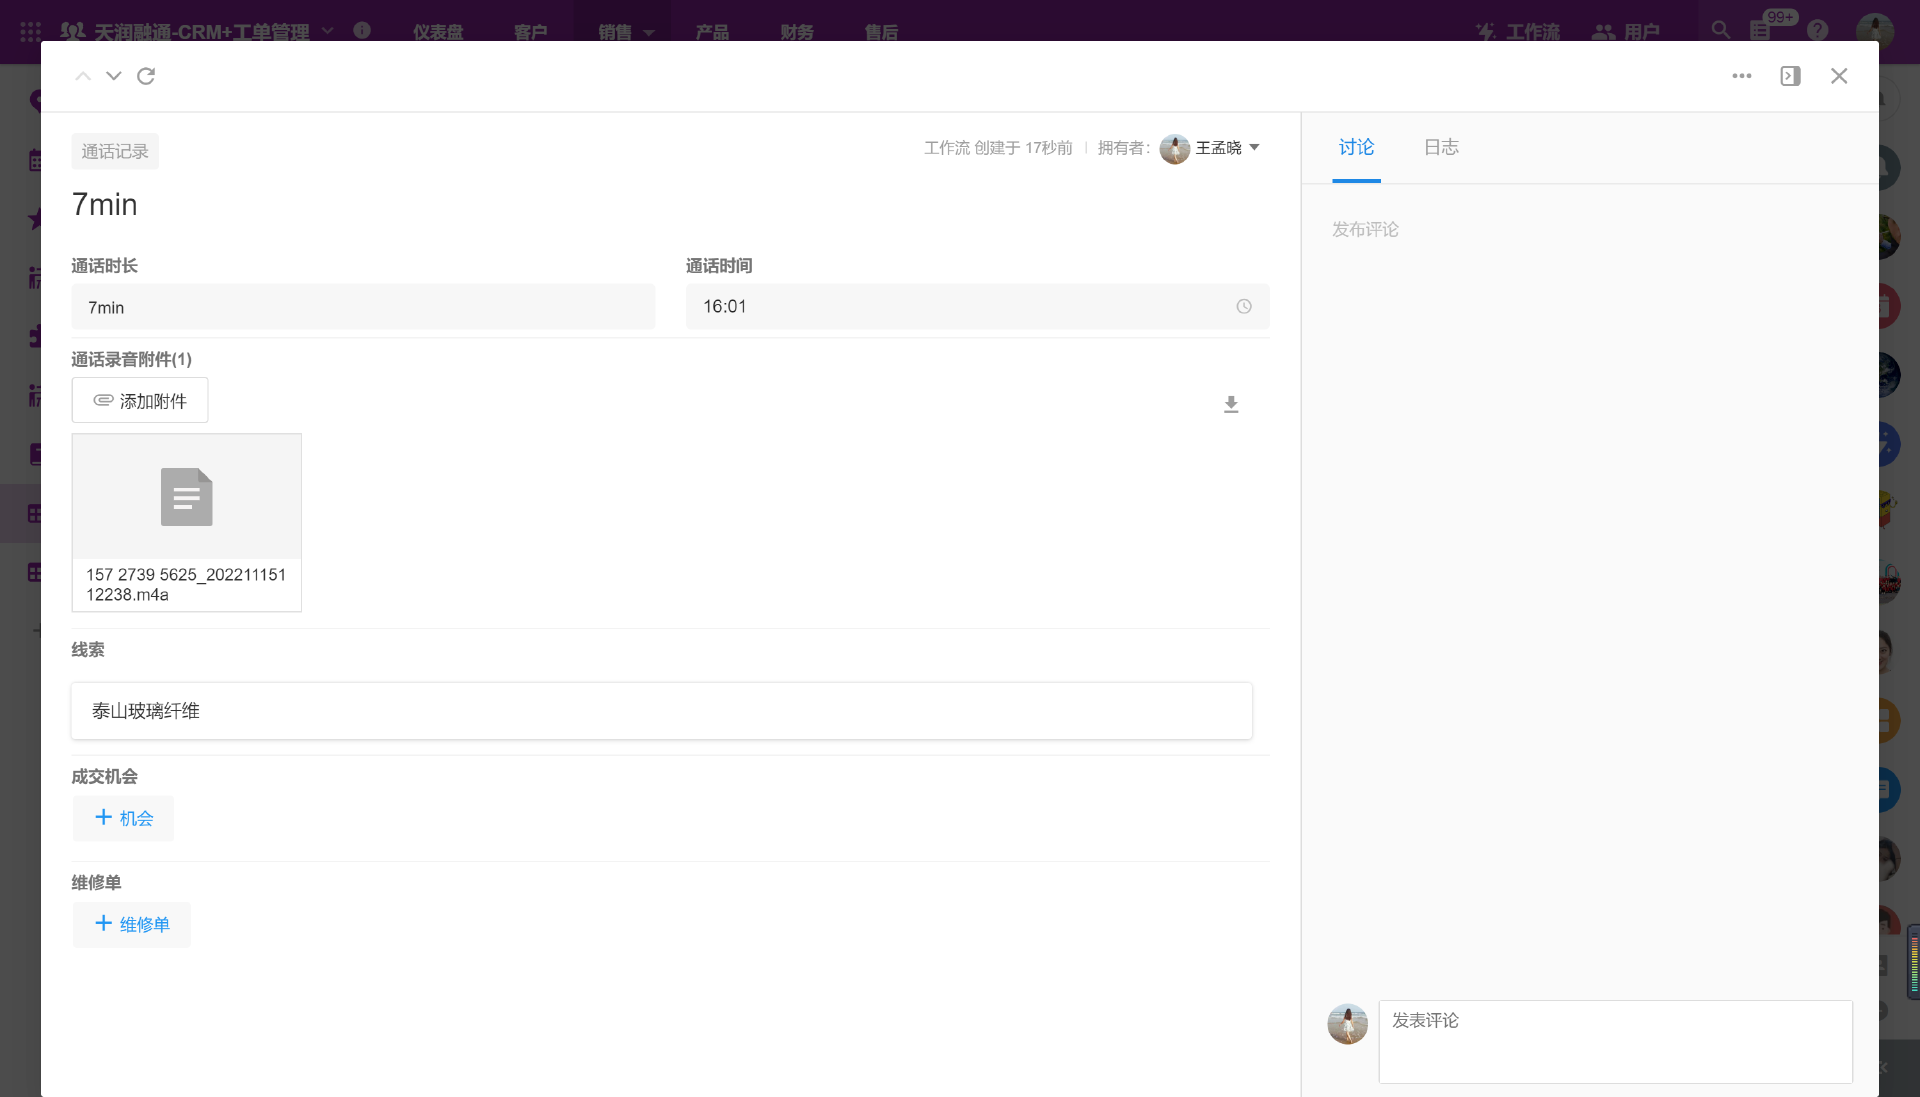Screen dimensions: 1920x1097
Task: Edit the 通话时长 field value 7min
Action: (x=363, y=307)
